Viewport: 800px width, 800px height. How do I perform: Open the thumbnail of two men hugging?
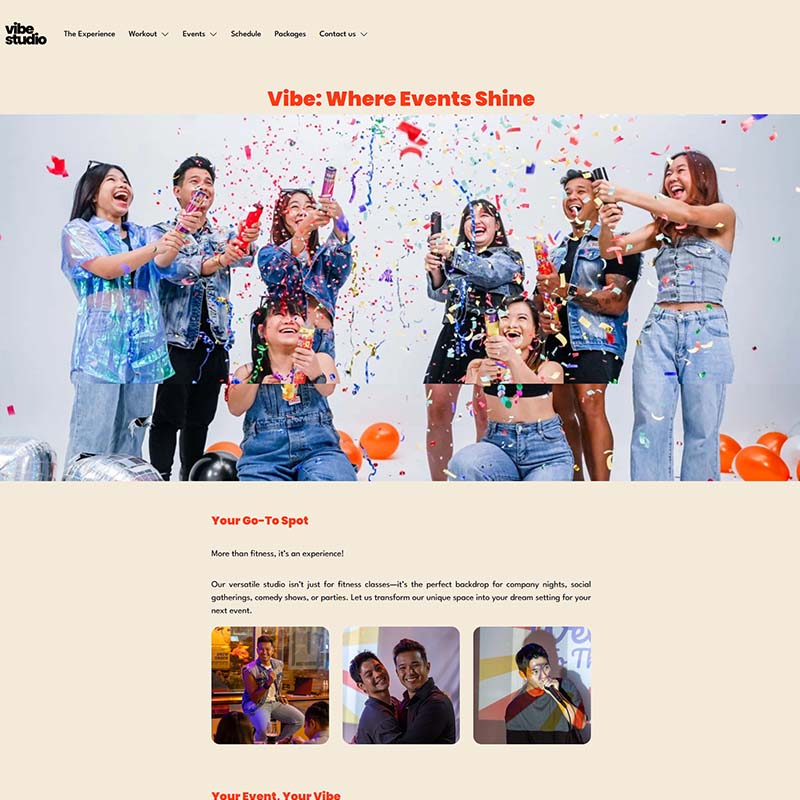401,685
